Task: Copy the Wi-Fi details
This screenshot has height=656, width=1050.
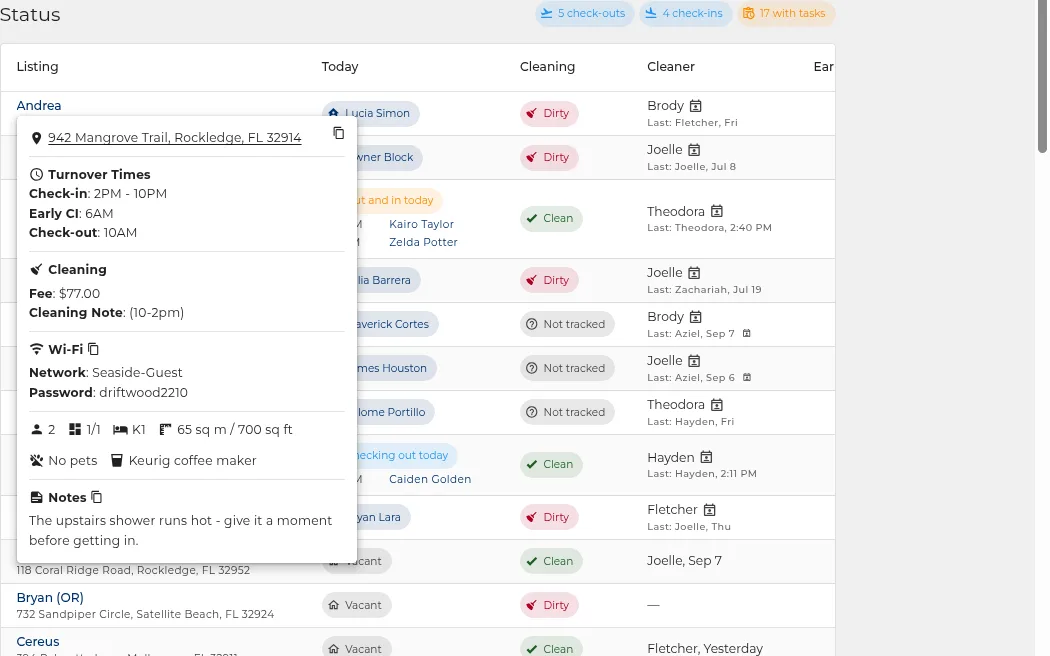Action: point(94,349)
